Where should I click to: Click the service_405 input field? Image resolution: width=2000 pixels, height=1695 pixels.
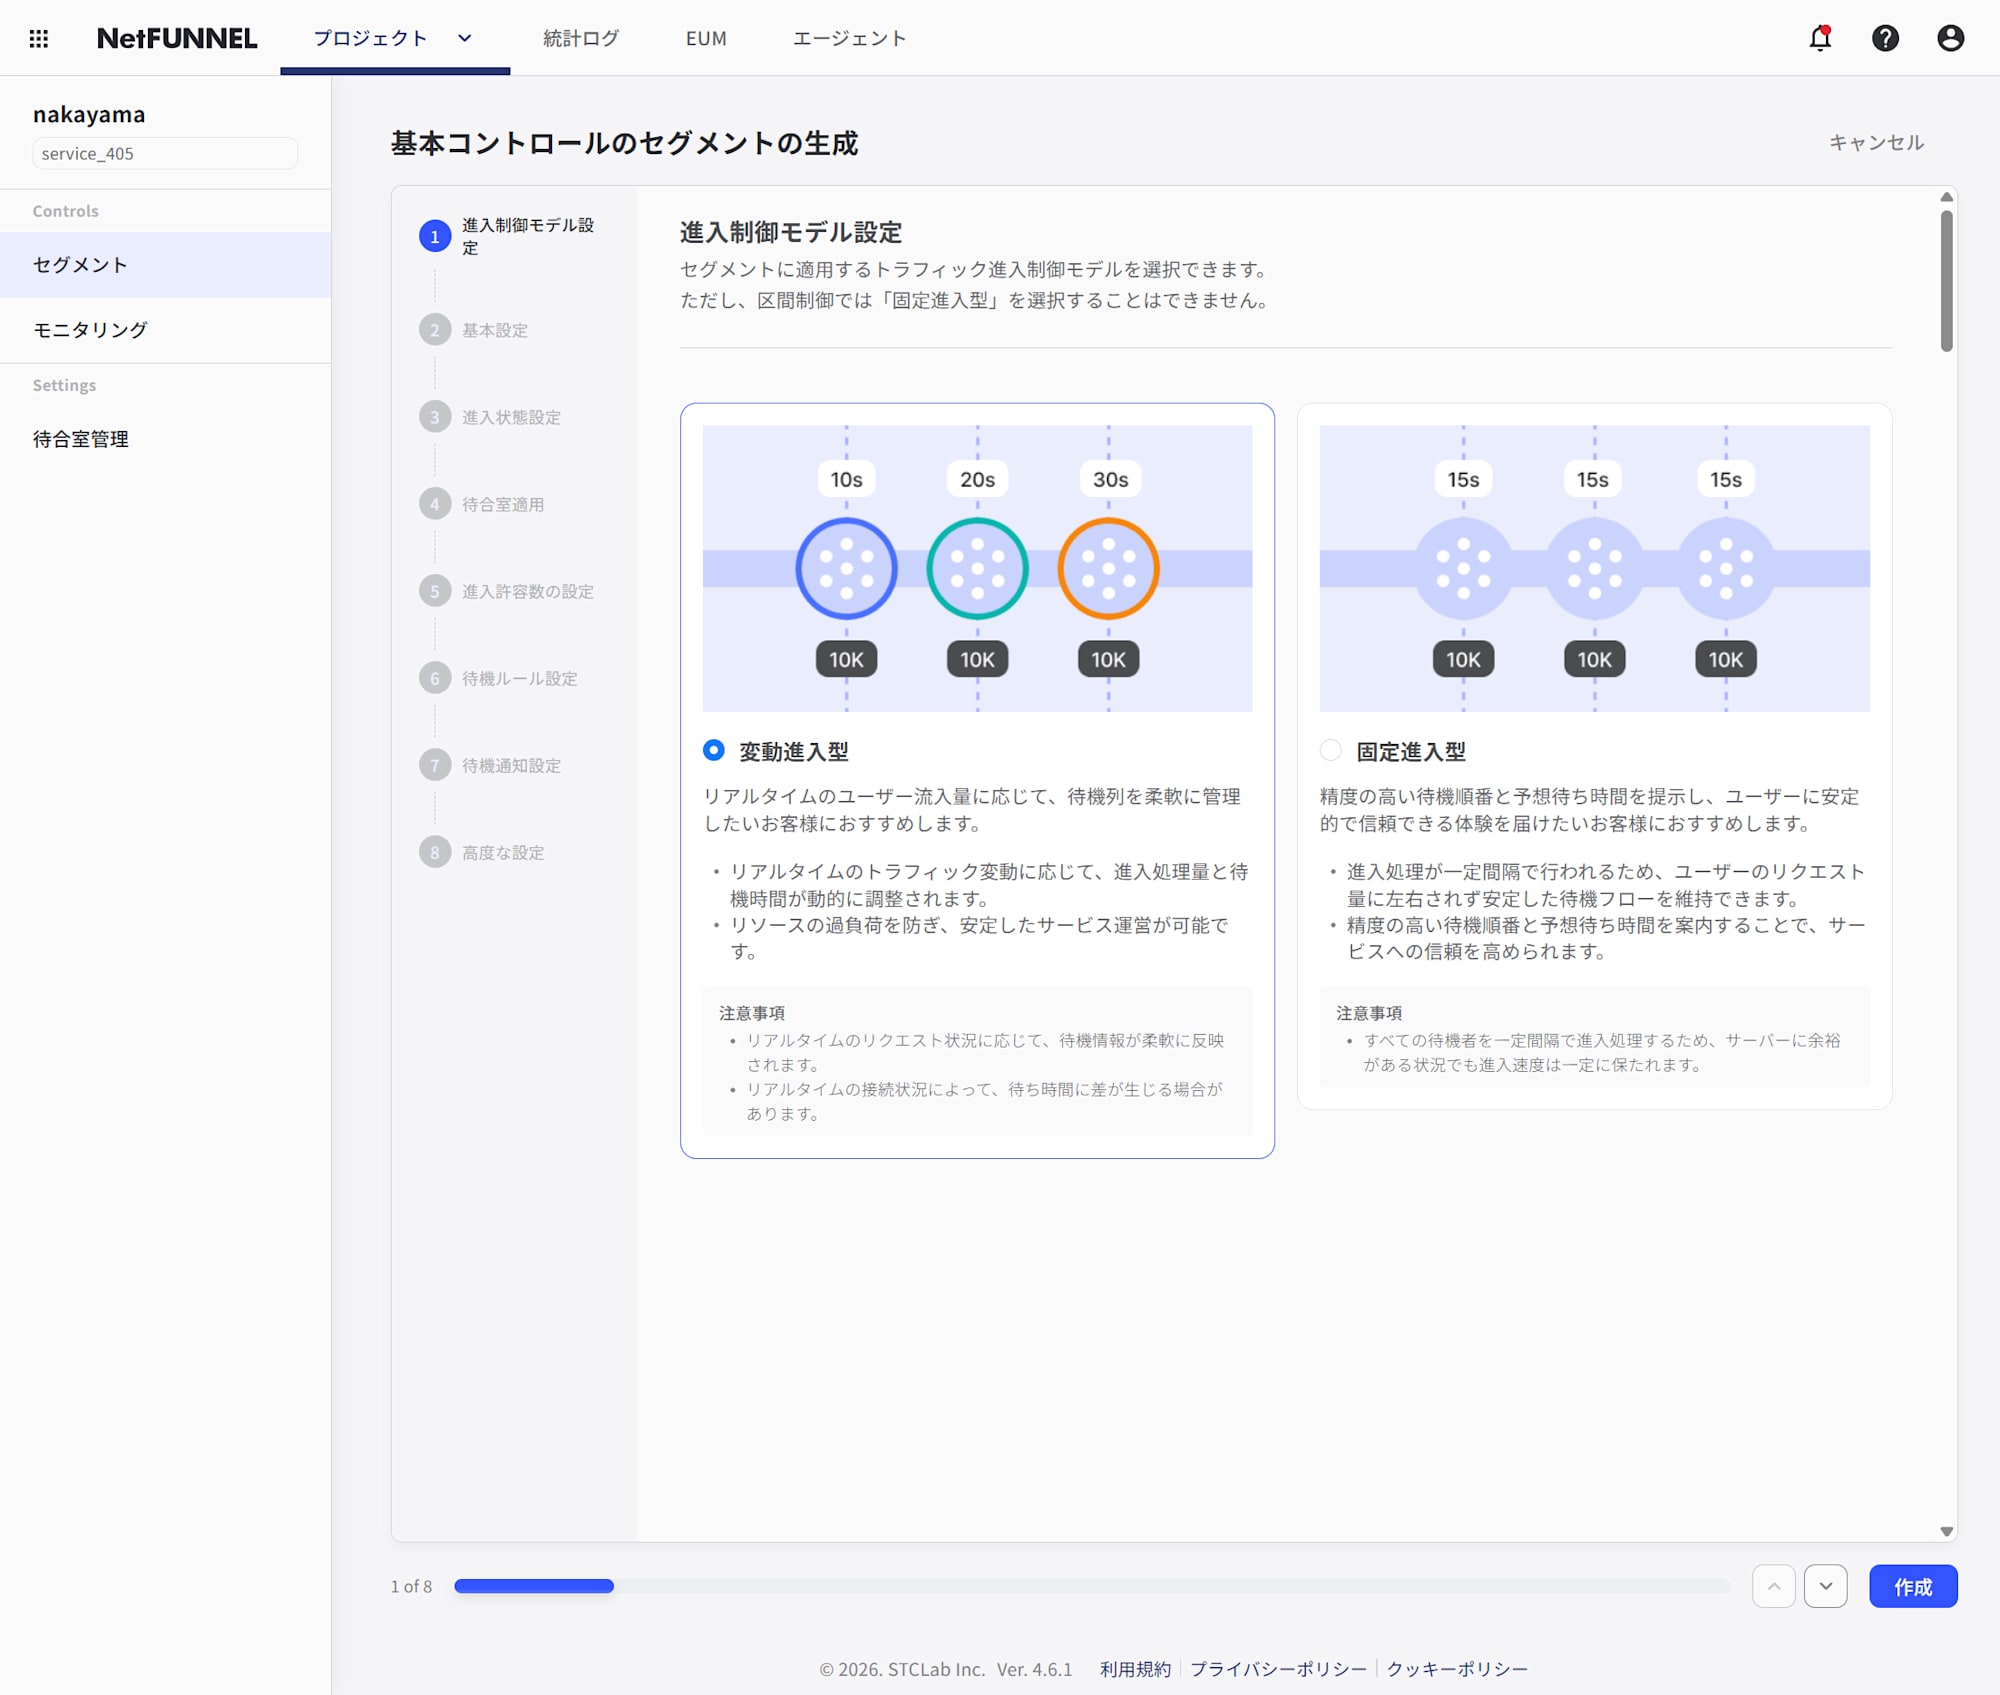point(165,153)
